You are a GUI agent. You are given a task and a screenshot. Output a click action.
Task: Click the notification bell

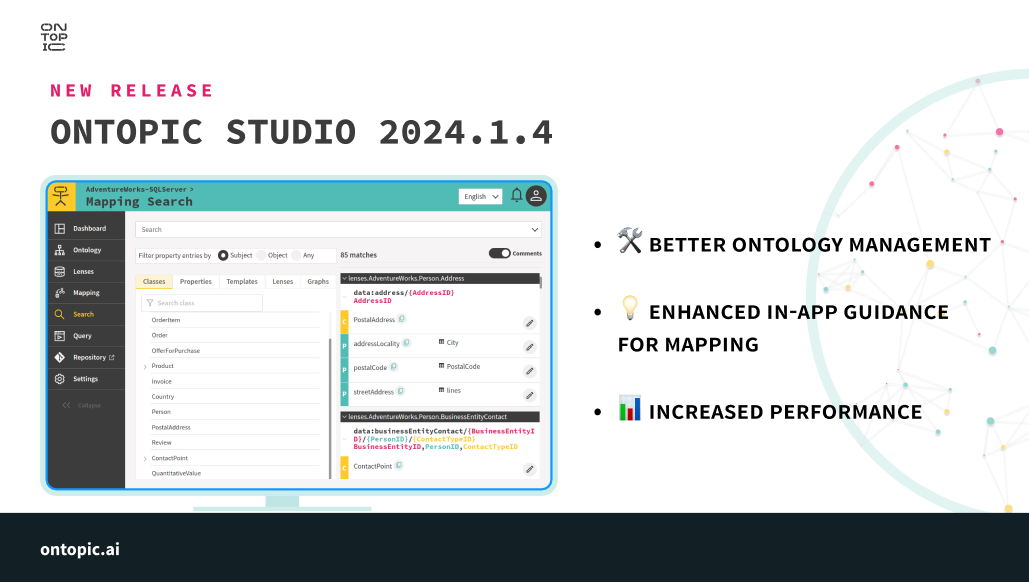click(515, 195)
